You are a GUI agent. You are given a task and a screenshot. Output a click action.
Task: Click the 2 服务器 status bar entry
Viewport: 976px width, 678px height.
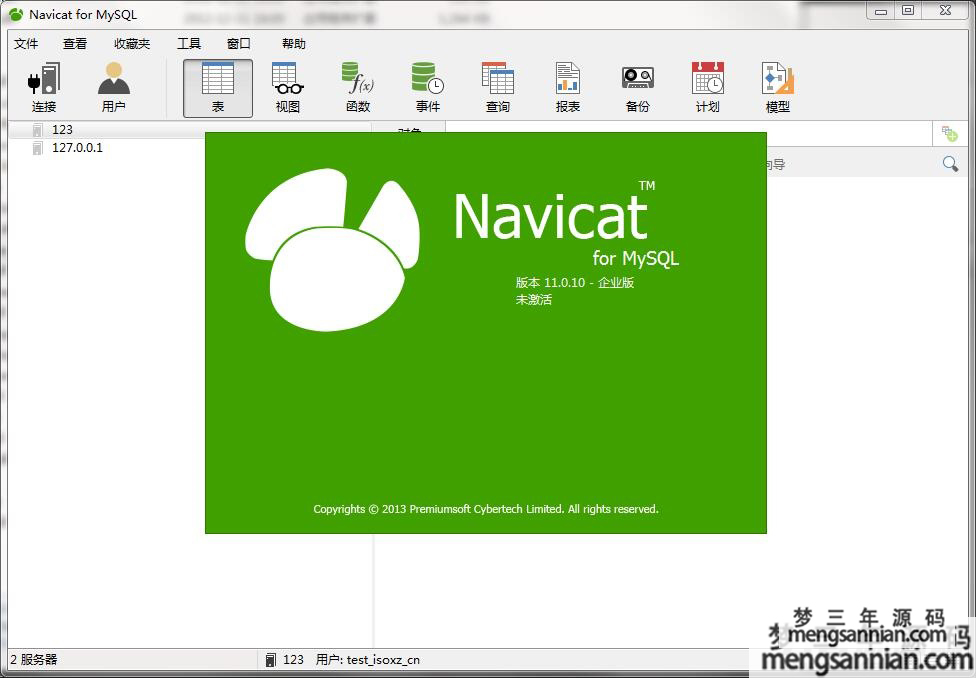pyautogui.click(x=34, y=660)
